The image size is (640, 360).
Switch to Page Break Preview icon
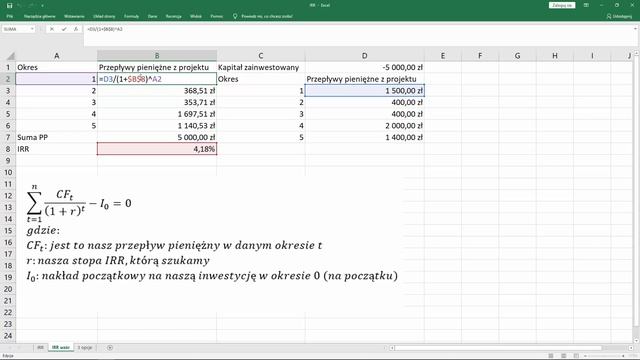point(576,356)
